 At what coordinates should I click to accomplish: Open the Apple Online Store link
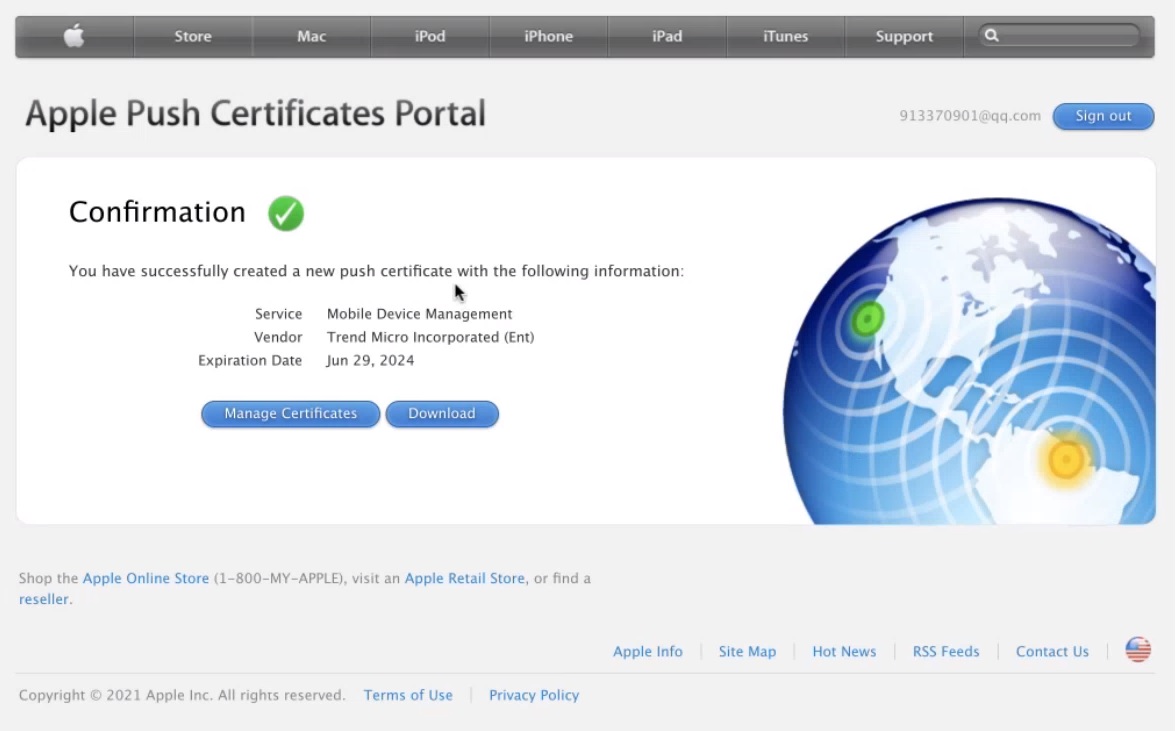pyautogui.click(x=145, y=578)
